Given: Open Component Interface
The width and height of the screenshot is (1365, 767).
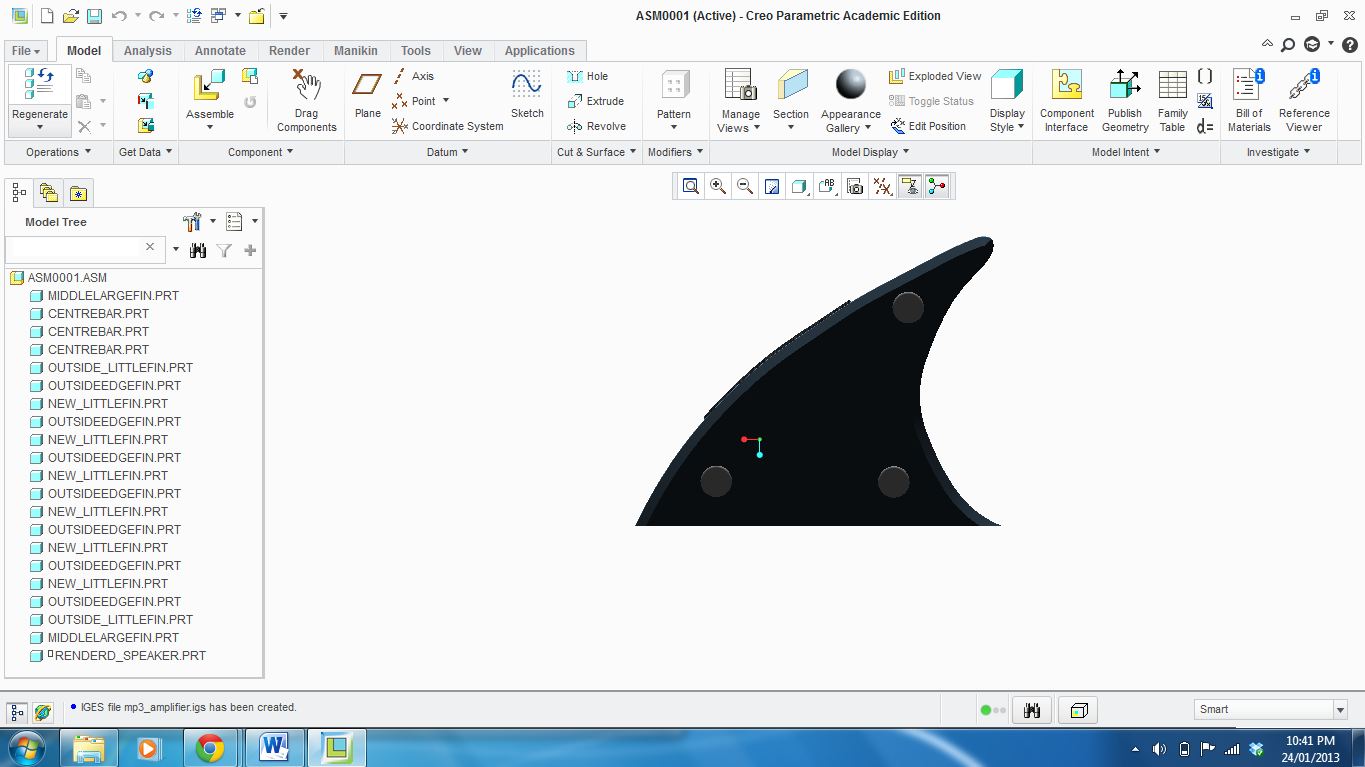Looking at the screenshot, I should click(1066, 100).
